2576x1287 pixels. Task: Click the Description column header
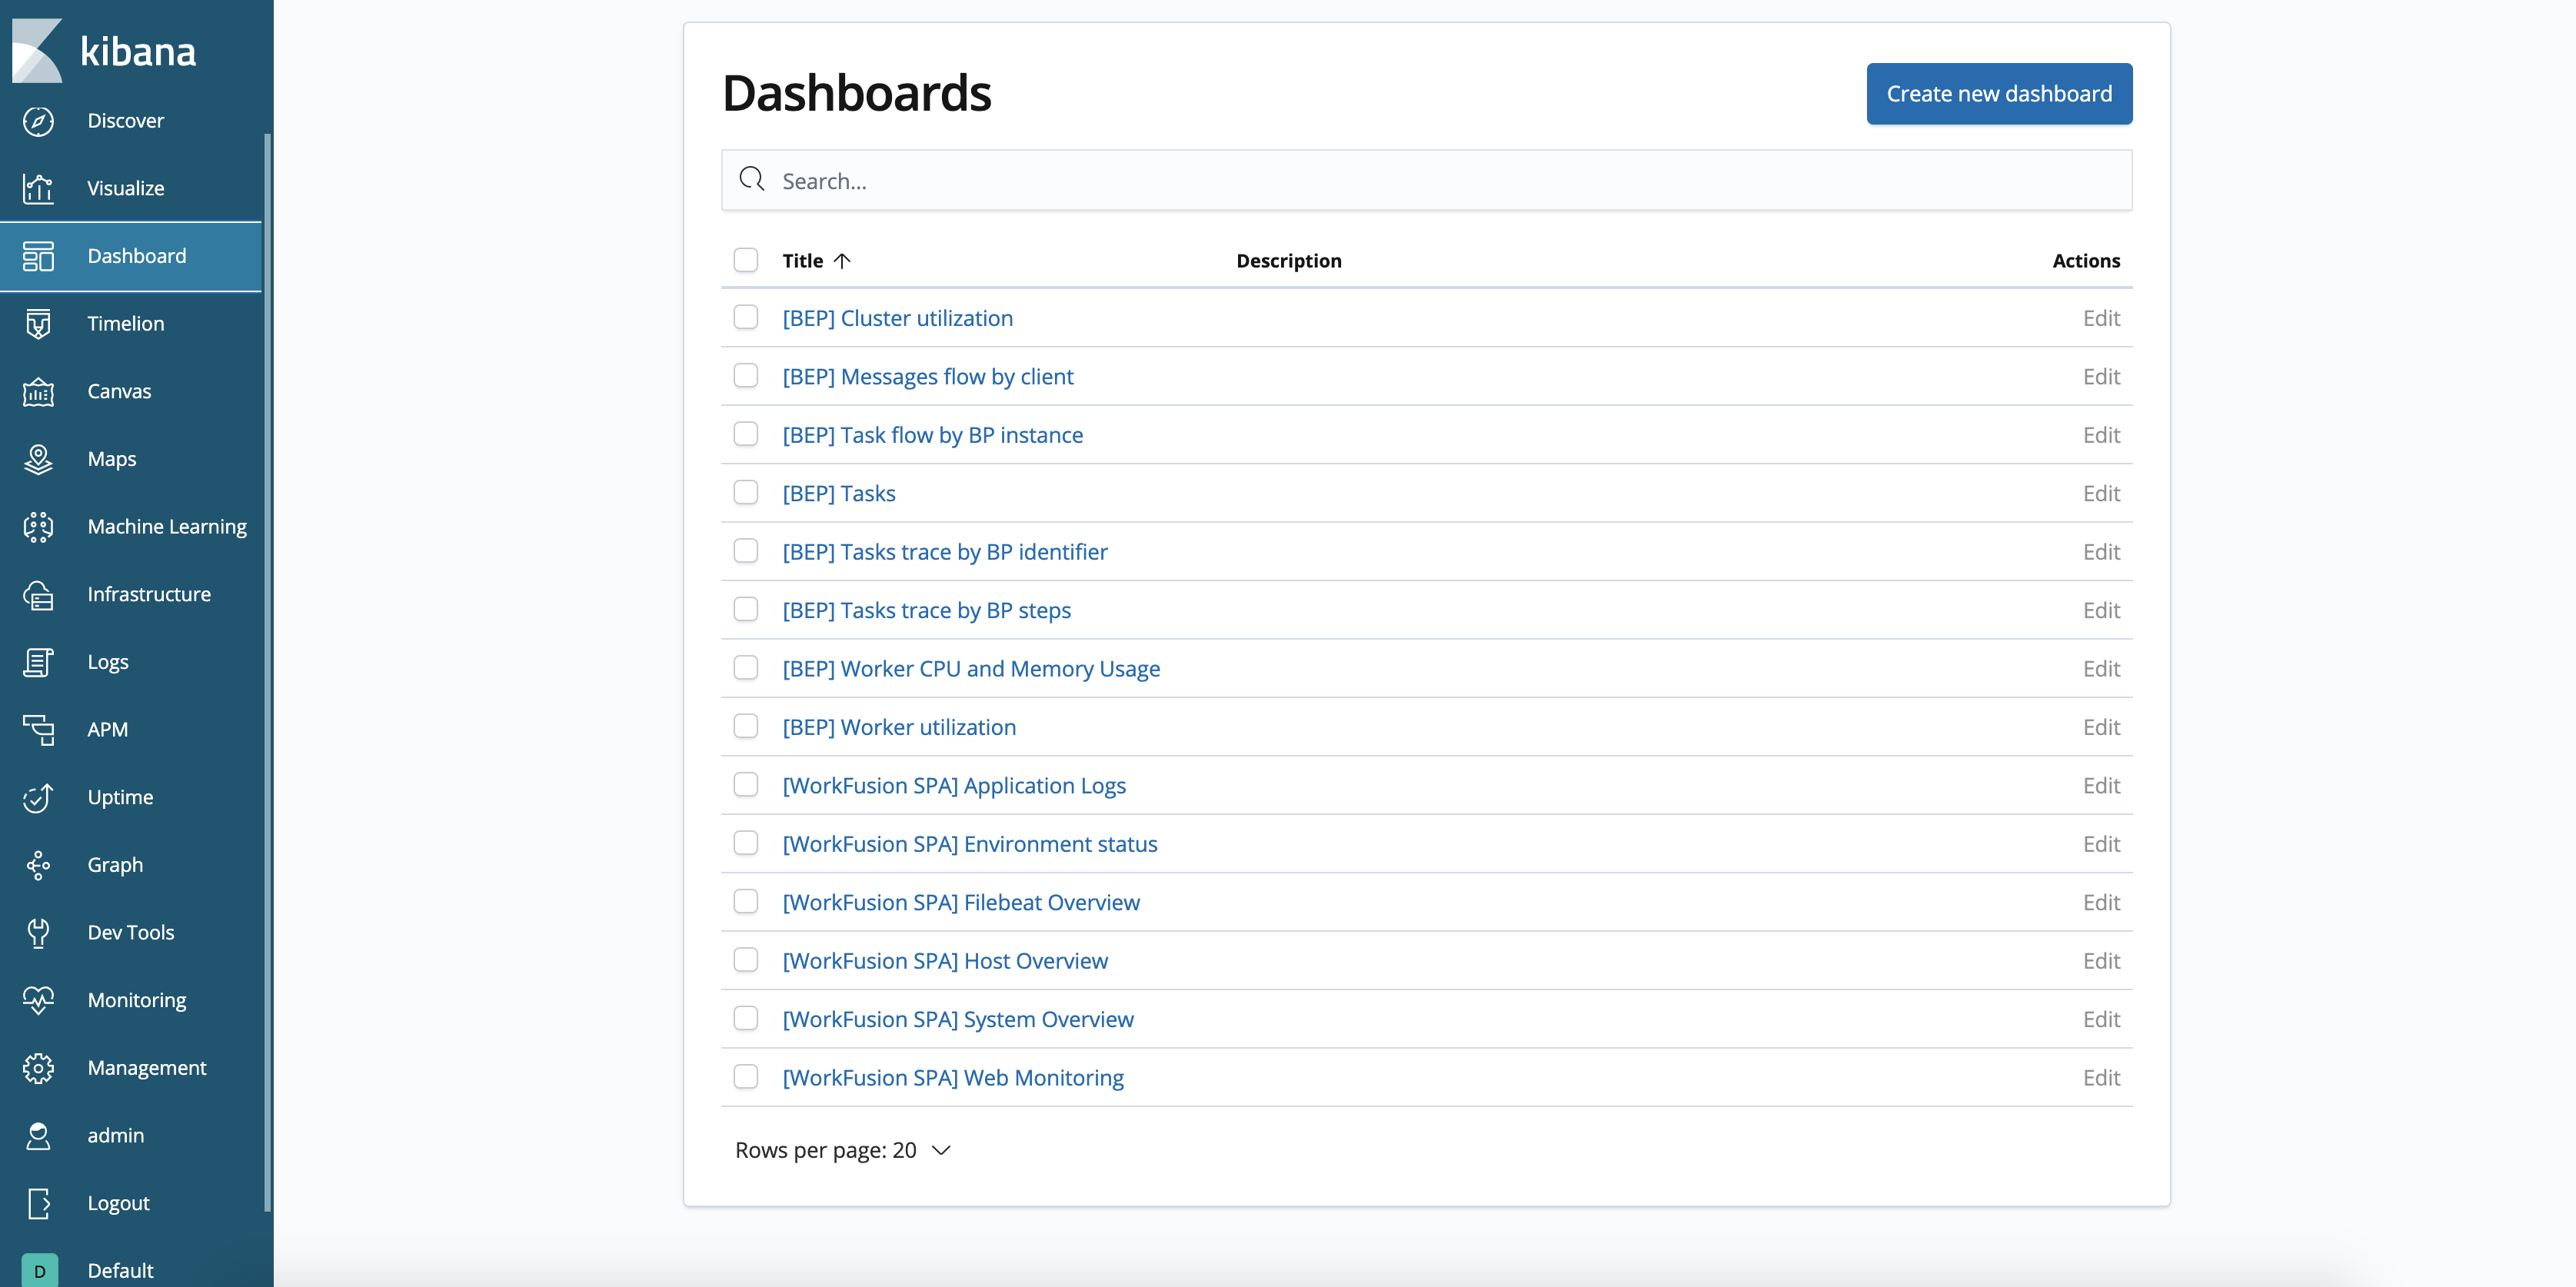click(x=1288, y=261)
